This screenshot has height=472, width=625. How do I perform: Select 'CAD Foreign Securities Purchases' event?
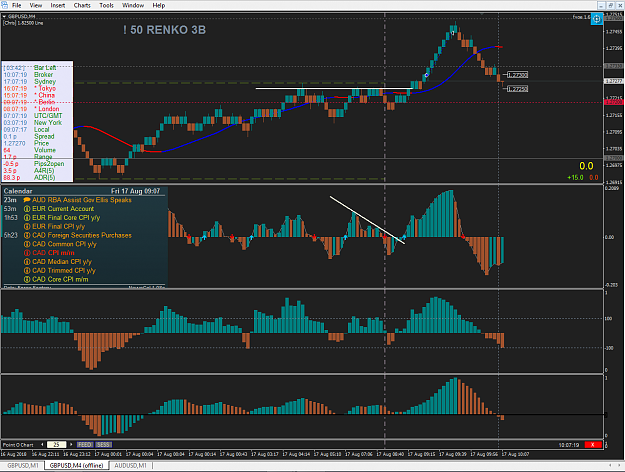(x=82, y=235)
